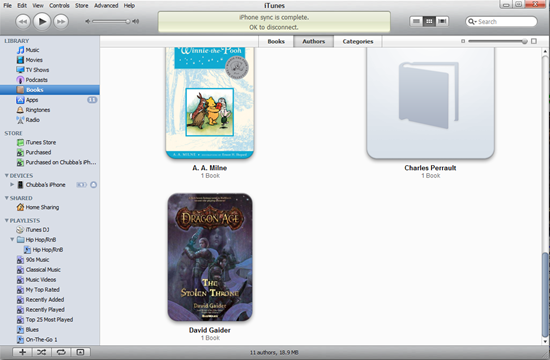550x360 pixels.
Task: Switch to Authors tab
Action: (314, 41)
